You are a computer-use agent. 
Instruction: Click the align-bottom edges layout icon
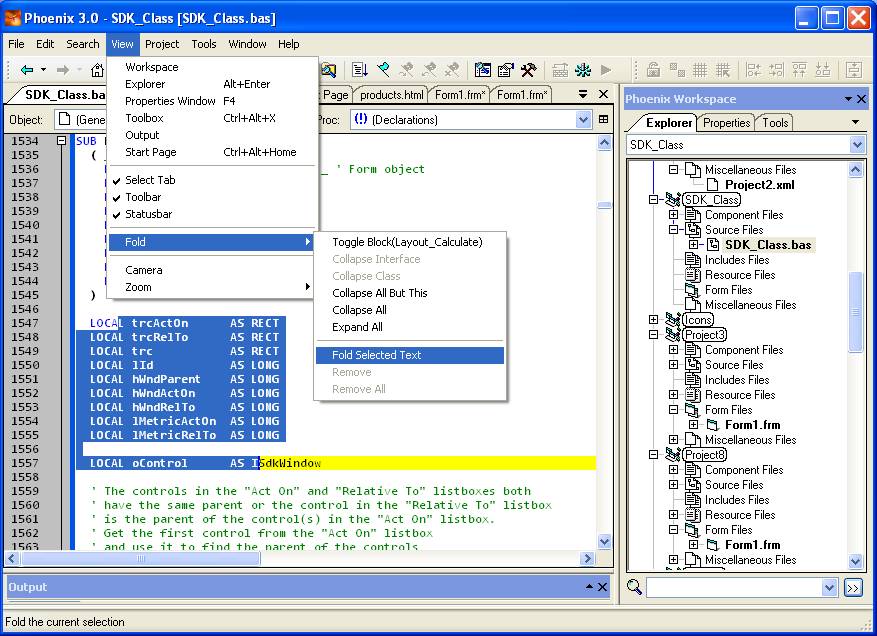tap(823, 70)
